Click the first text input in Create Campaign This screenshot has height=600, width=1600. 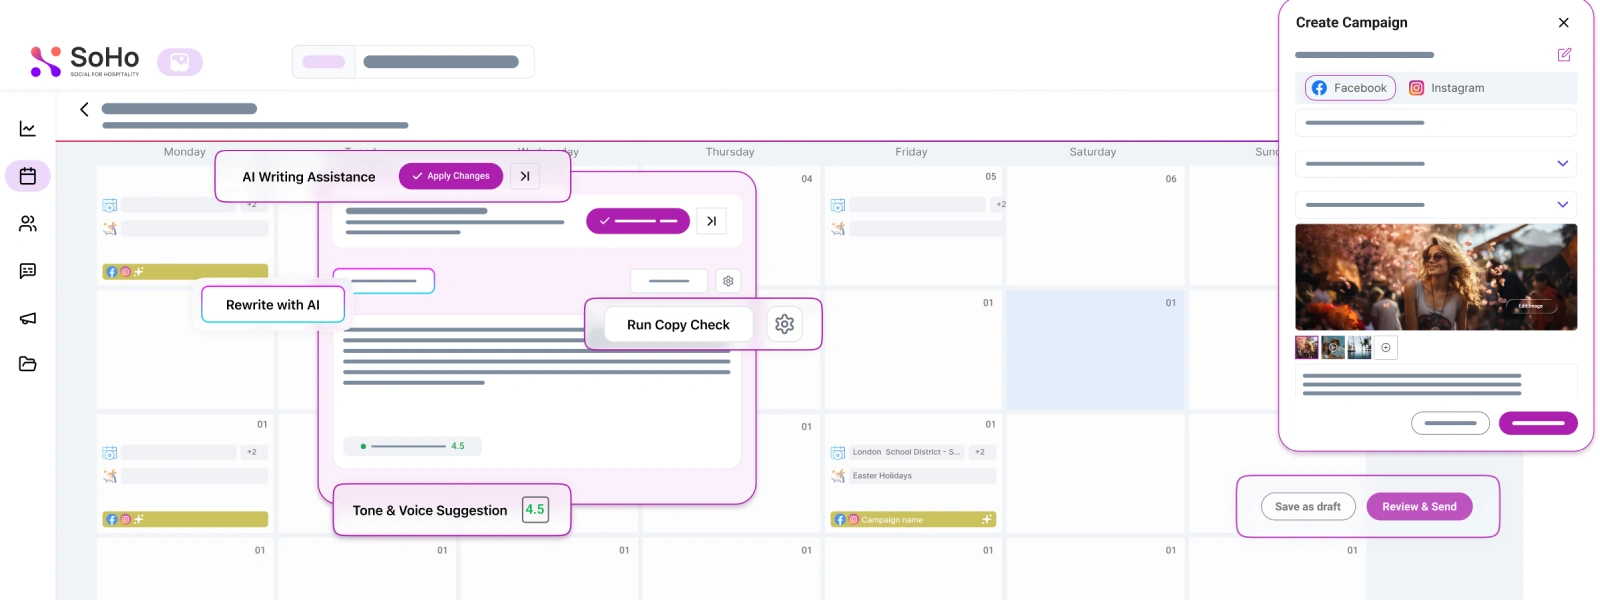click(1436, 123)
